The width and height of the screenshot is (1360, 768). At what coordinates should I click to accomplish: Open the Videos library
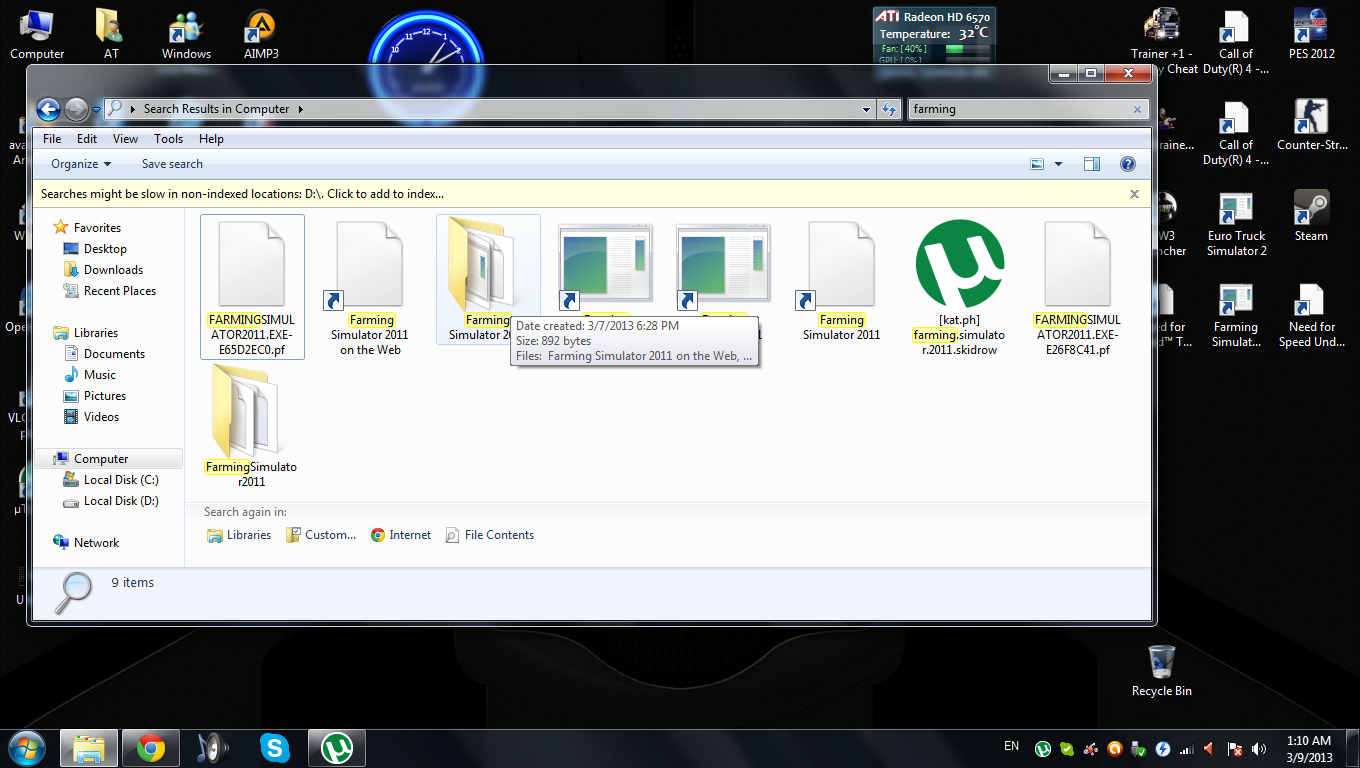click(x=101, y=417)
